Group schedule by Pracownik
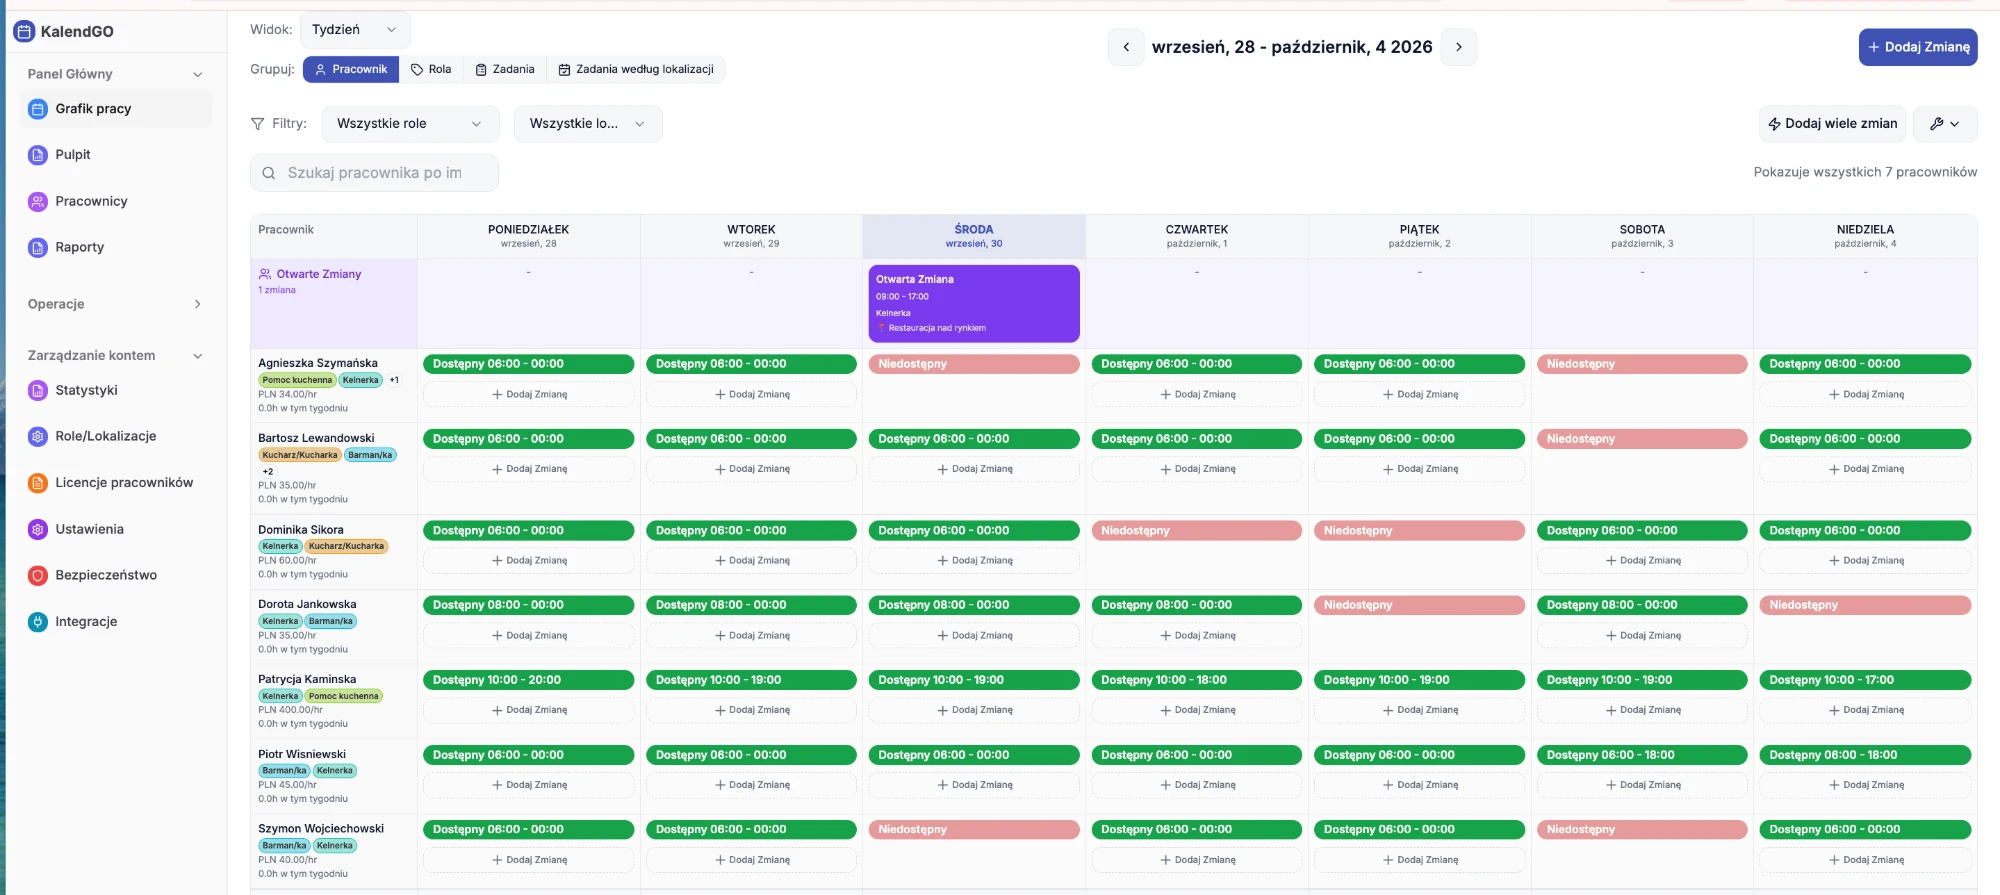2000x895 pixels. (x=351, y=69)
